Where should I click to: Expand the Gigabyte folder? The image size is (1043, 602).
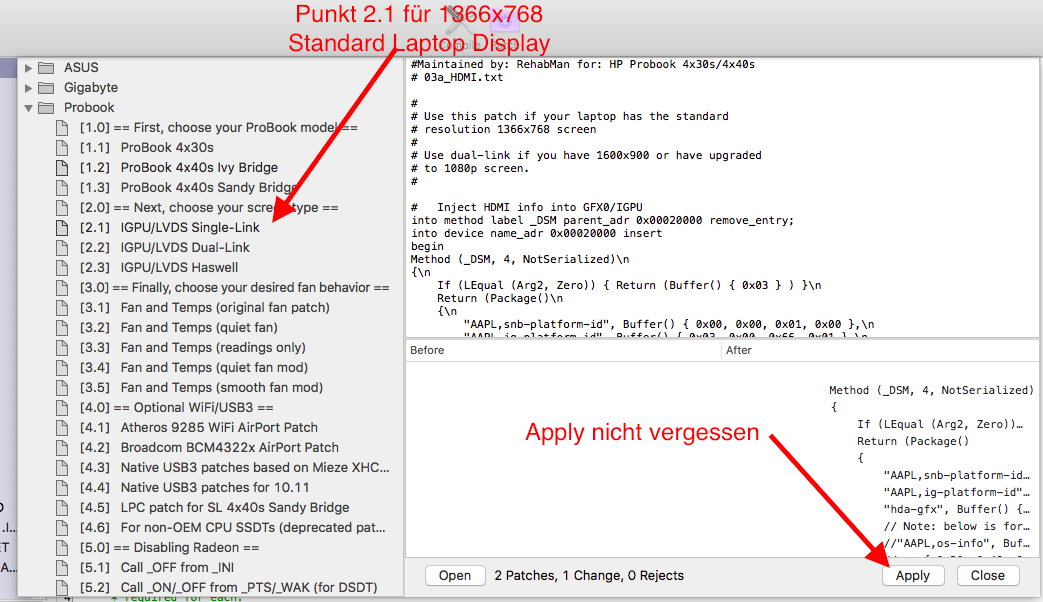(28, 88)
